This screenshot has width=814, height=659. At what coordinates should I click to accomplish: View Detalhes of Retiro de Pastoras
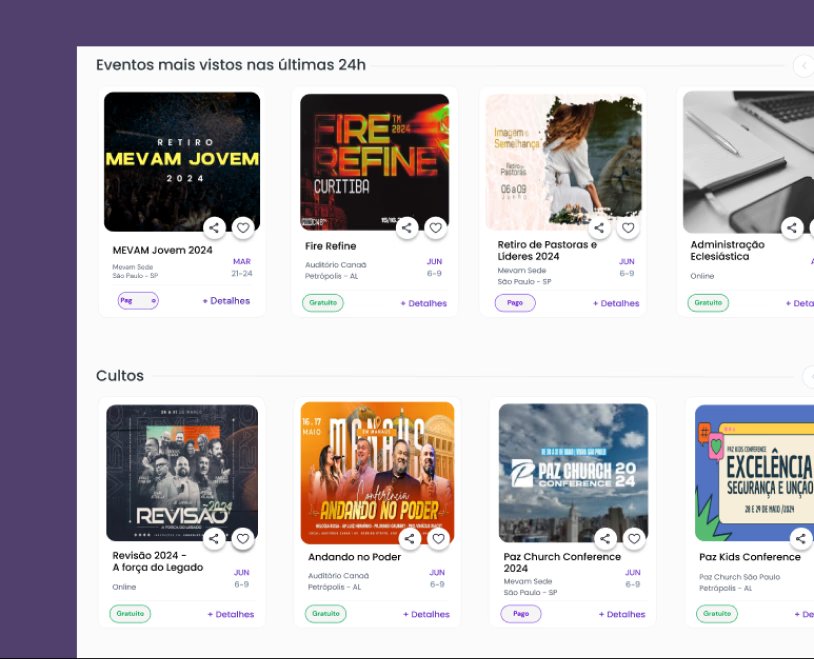tap(616, 303)
